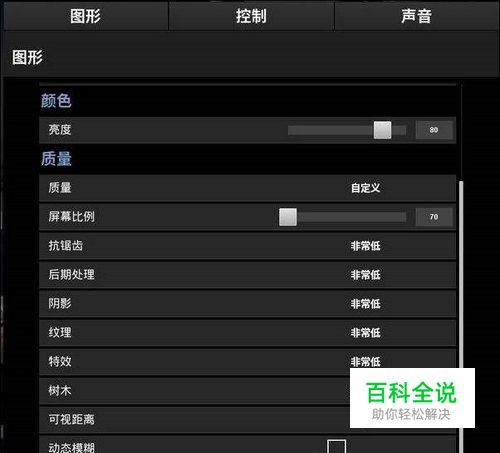Change the 阴影 quality option 非常低

pyautogui.click(x=365, y=304)
